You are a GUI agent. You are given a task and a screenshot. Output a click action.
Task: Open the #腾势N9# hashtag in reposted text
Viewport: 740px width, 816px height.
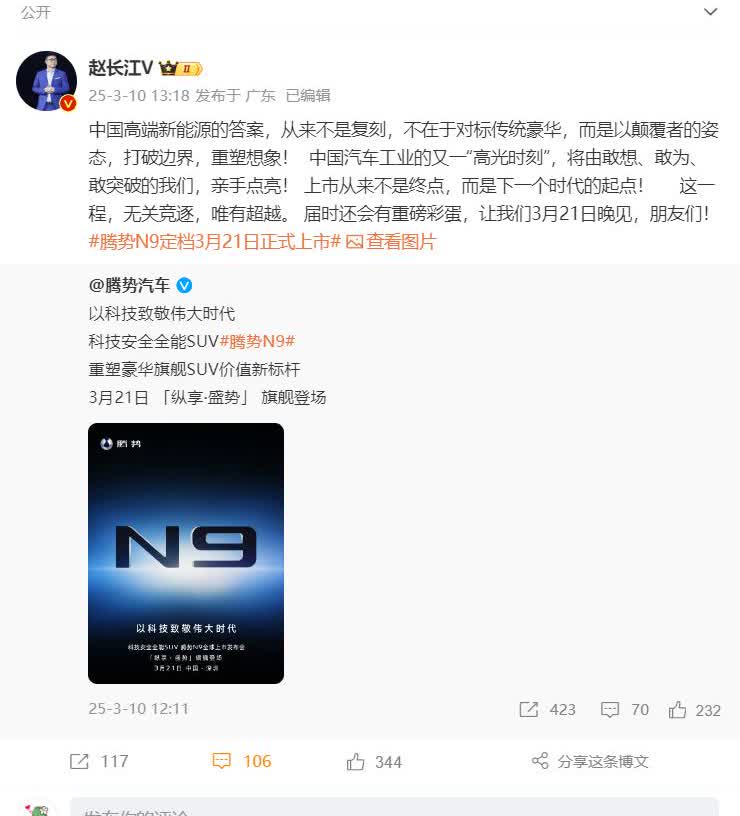point(258,341)
